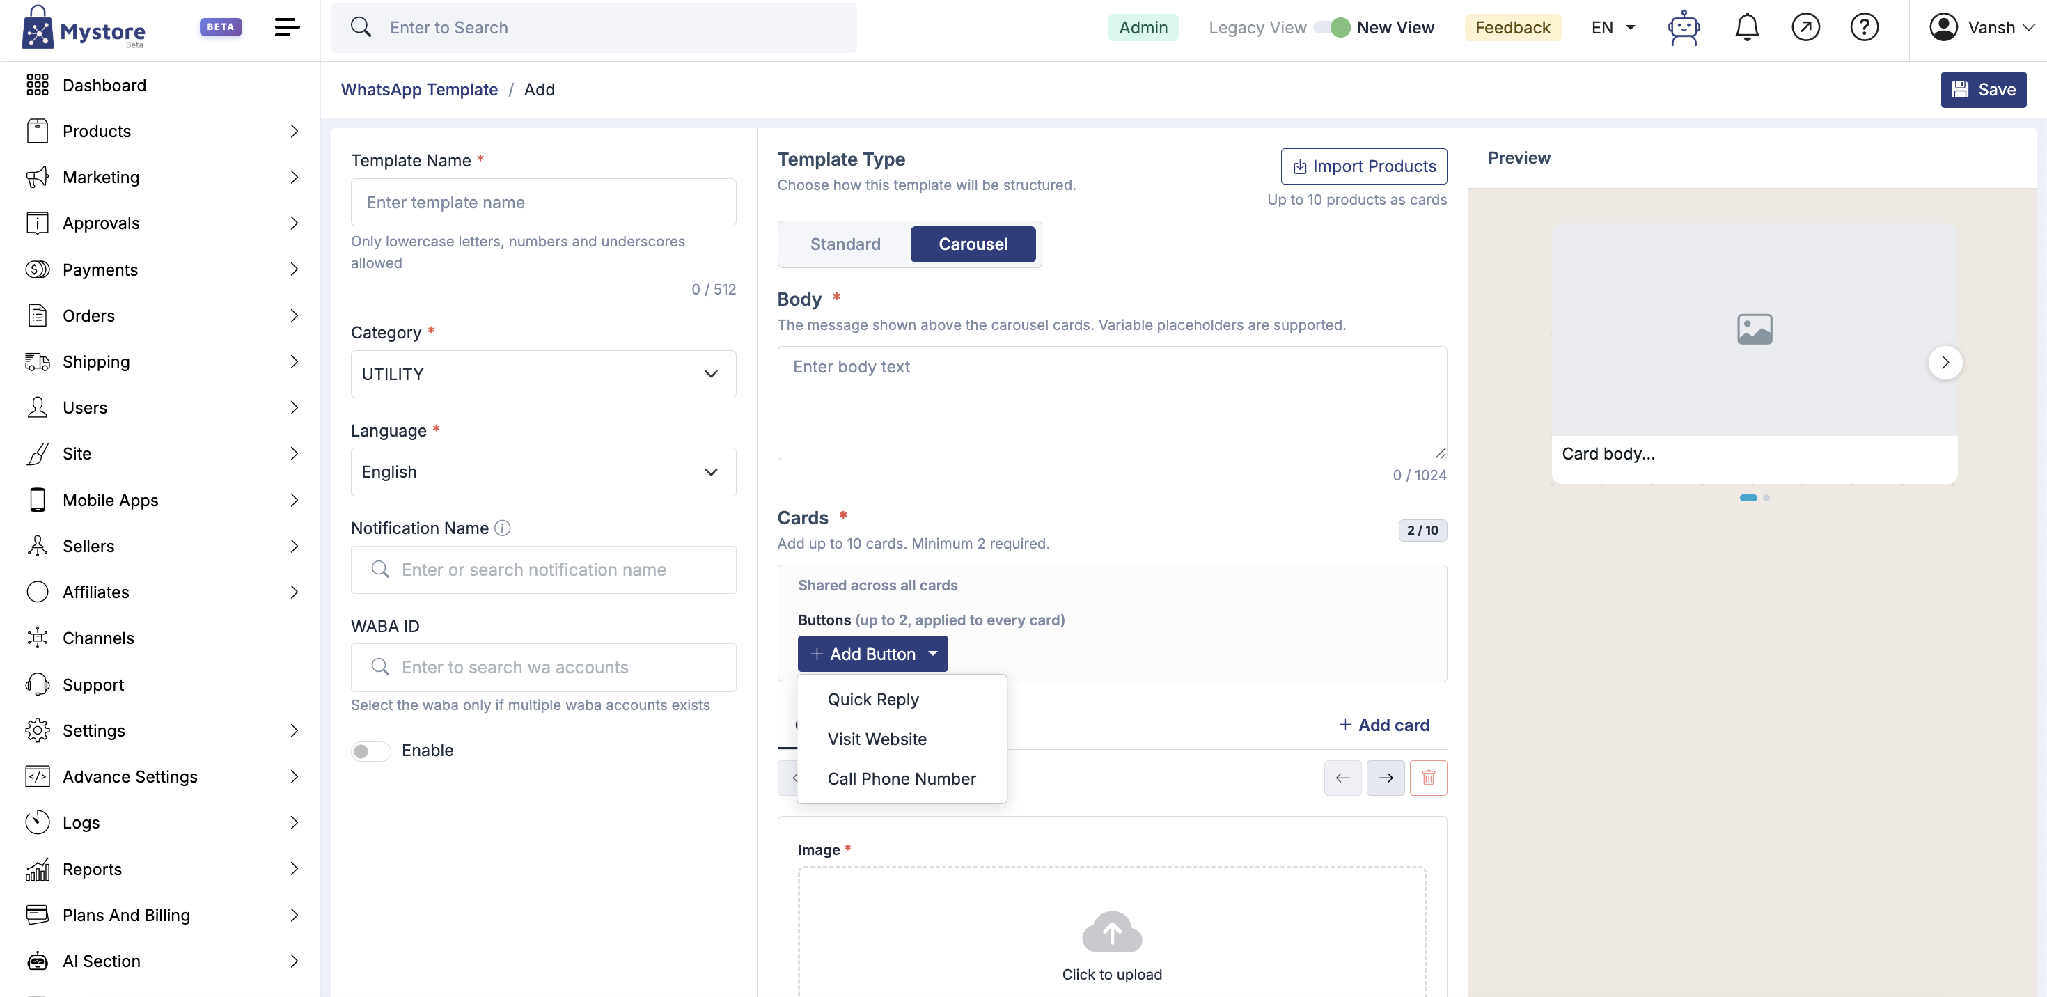Open the Dashboard grid icon
2047x997 pixels.
37,85
